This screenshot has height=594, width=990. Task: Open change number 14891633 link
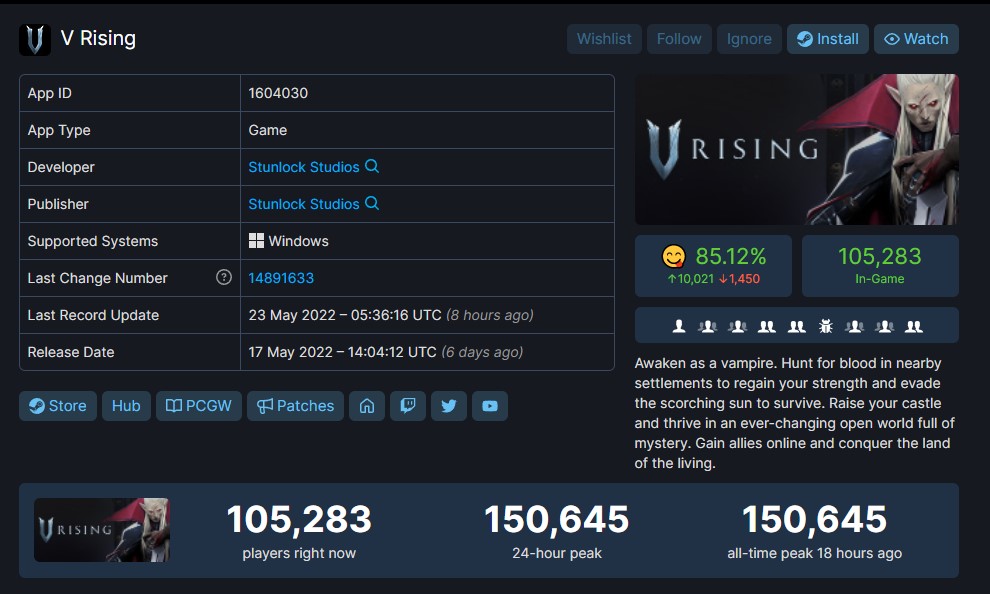point(281,278)
